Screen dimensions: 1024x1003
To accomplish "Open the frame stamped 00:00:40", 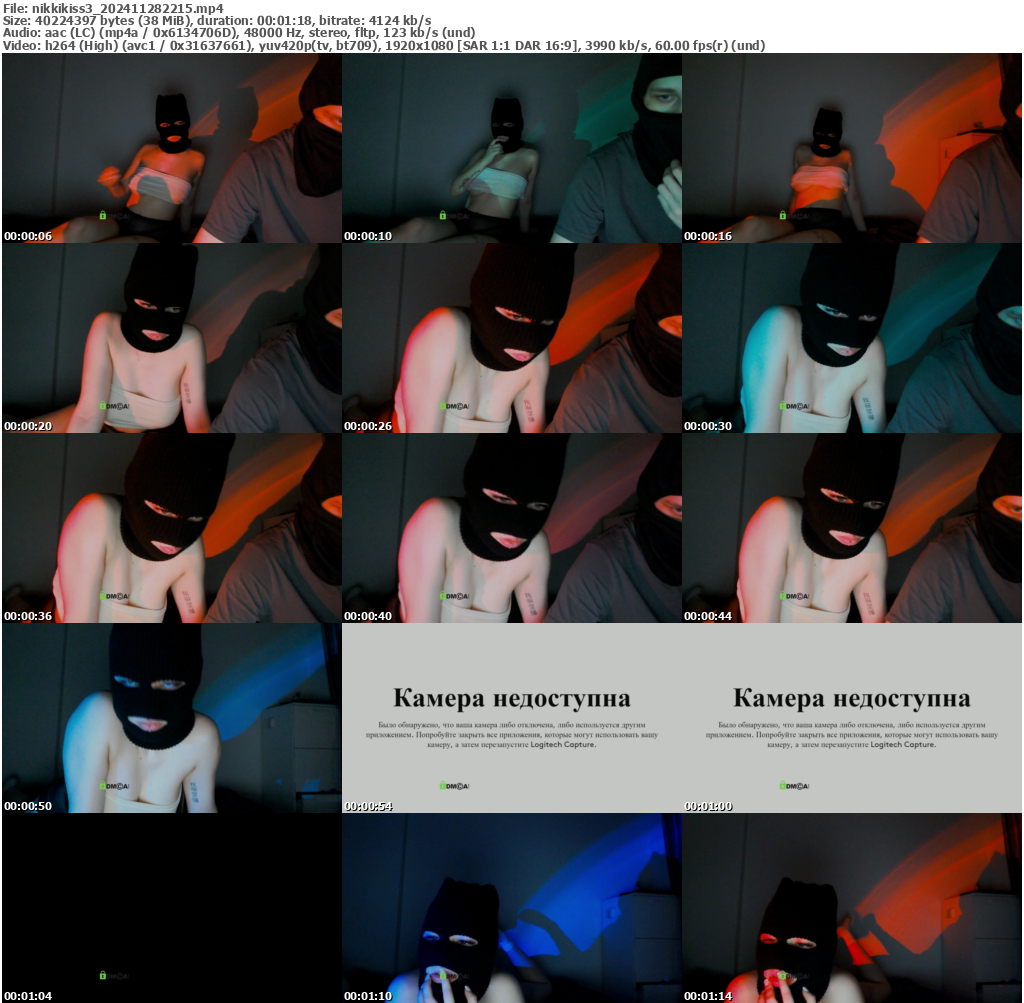I will 512,528.
